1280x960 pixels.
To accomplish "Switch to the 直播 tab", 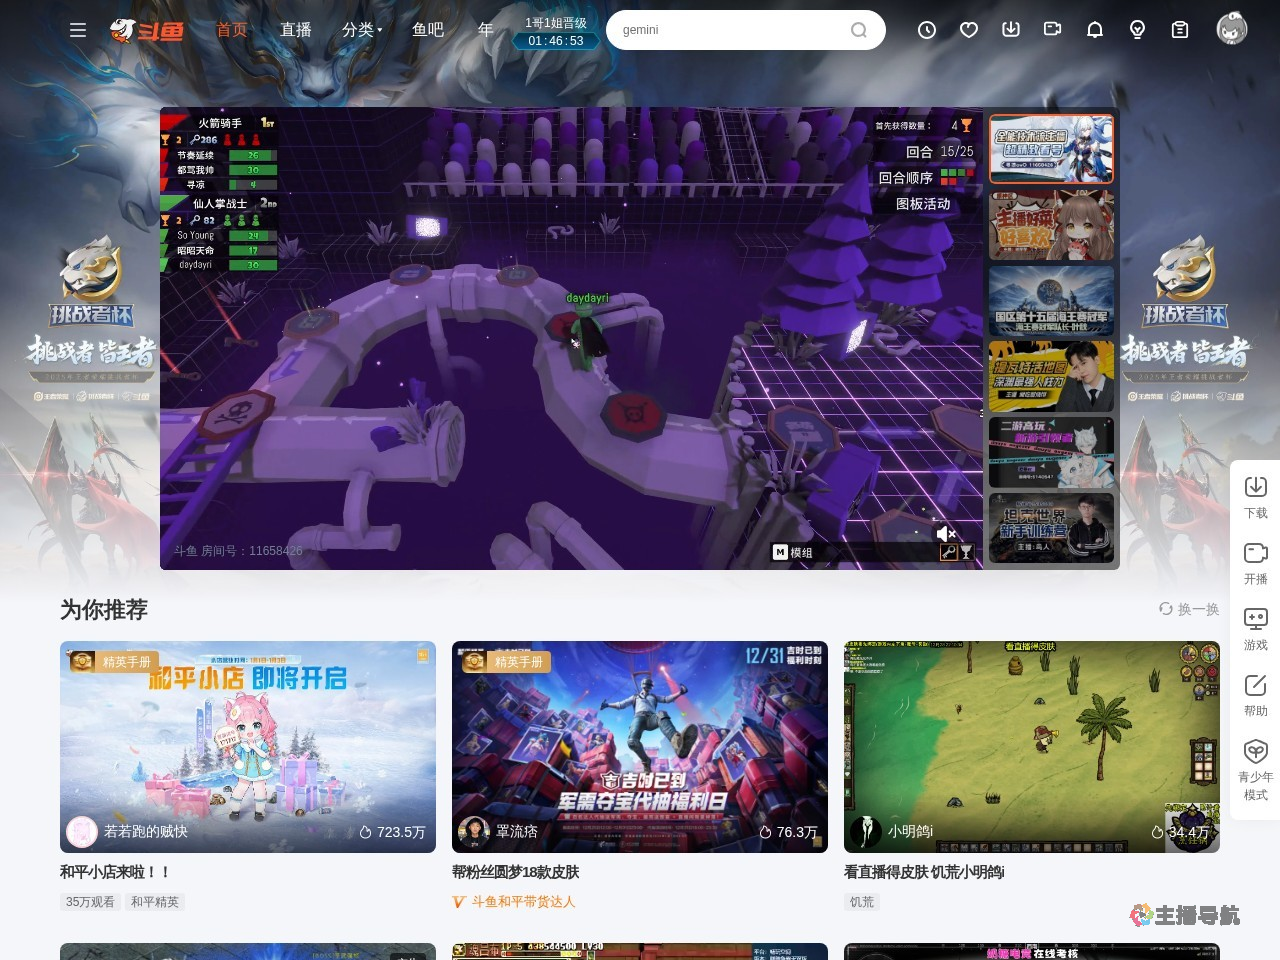I will [296, 30].
